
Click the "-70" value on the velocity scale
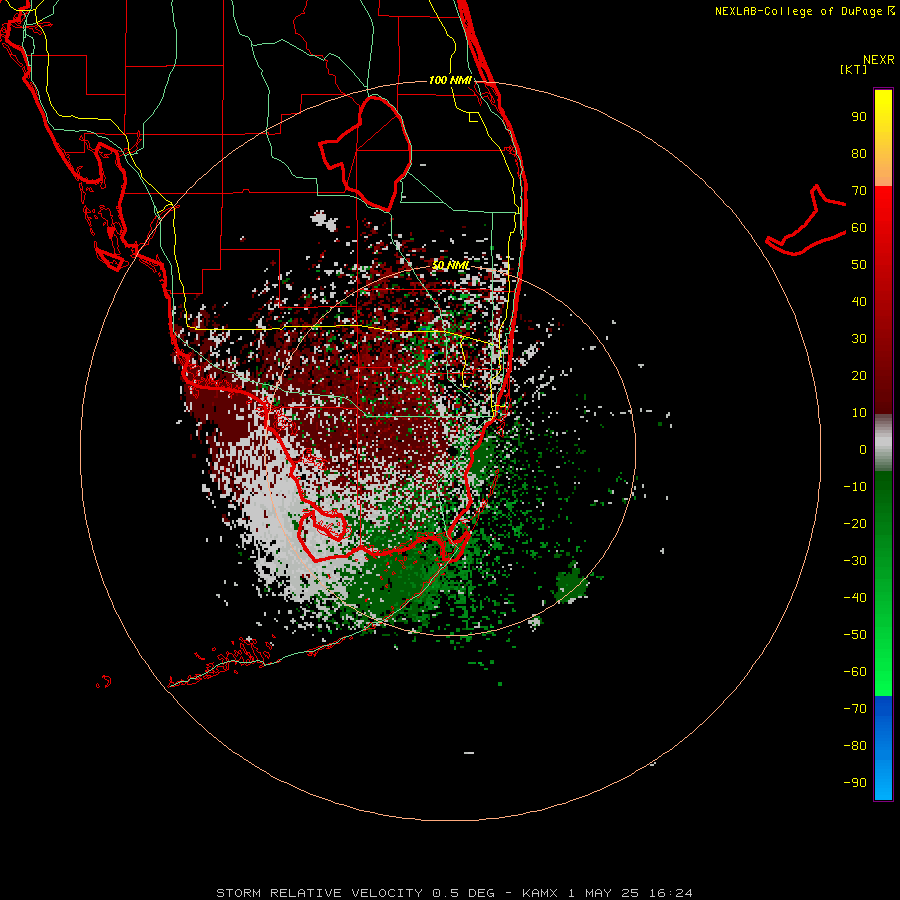pyautogui.click(x=855, y=709)
